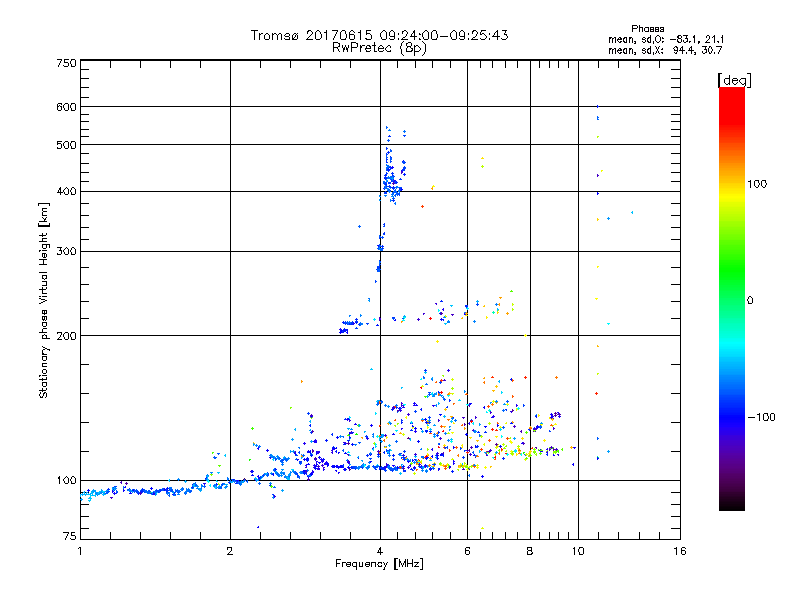800x600 pixels.
Task: Click the y-axis tick label '500'
Action: (67, 145)
